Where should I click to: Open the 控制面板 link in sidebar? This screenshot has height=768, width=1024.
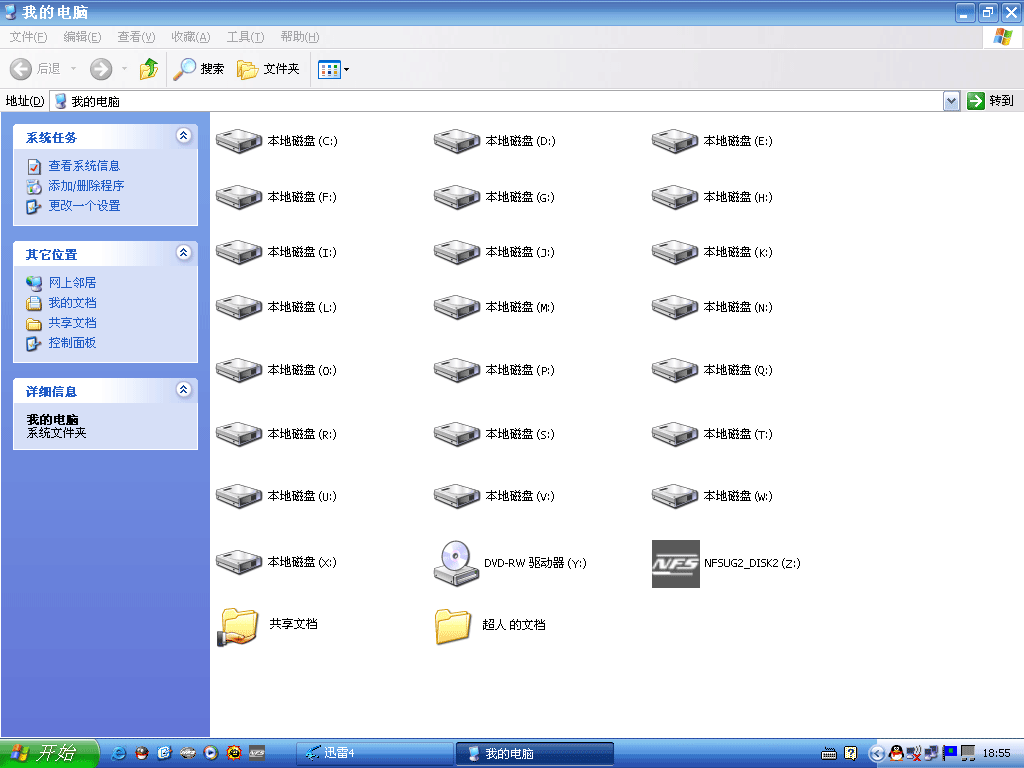(x=72, y=343)
